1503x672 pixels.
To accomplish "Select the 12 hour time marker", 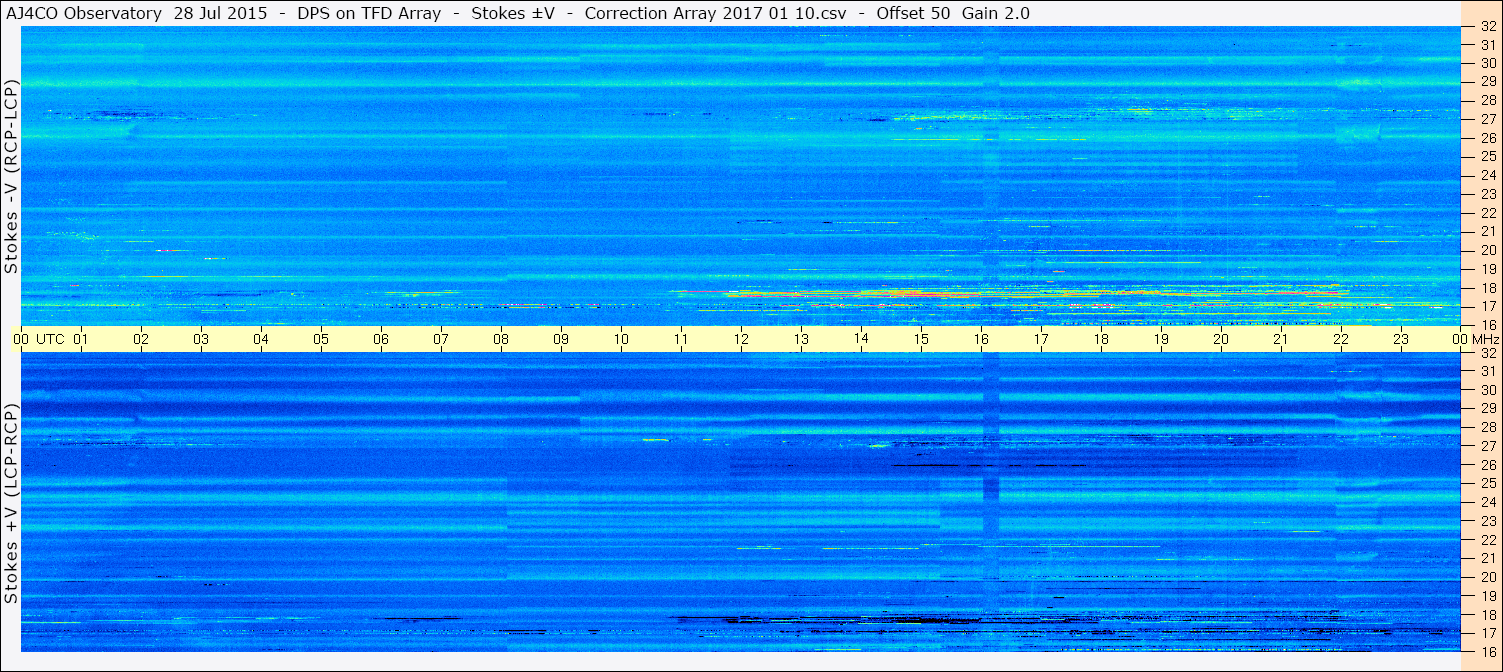I will [741, 340].
